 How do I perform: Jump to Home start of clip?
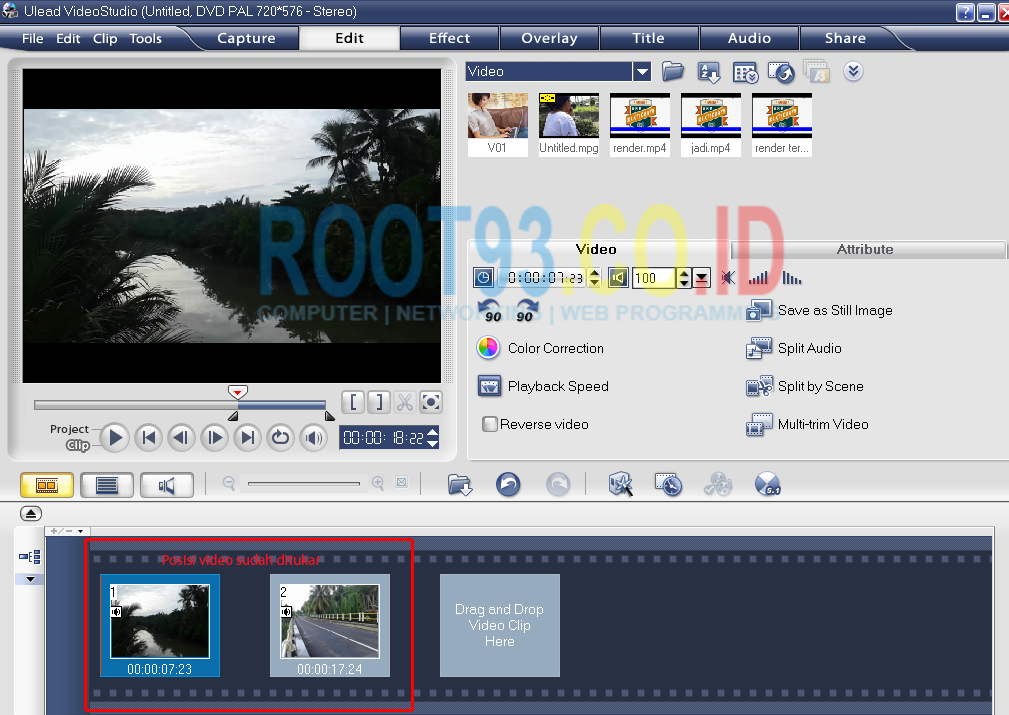pos(149,438)
